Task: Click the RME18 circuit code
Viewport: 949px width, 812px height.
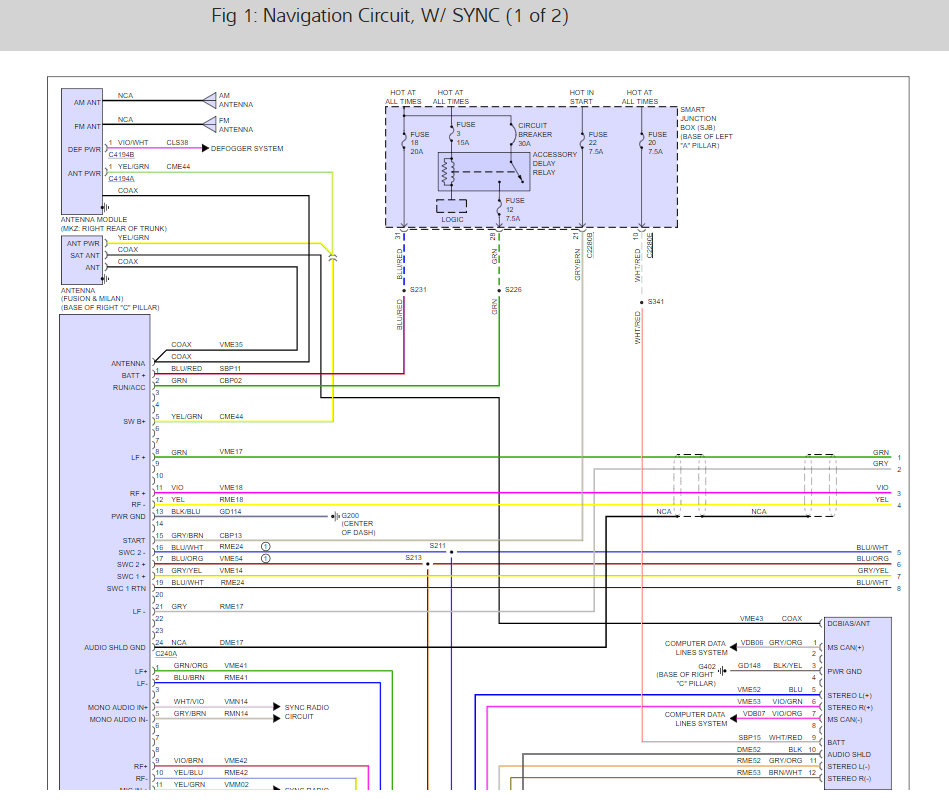Action: (x=231, y=500)
